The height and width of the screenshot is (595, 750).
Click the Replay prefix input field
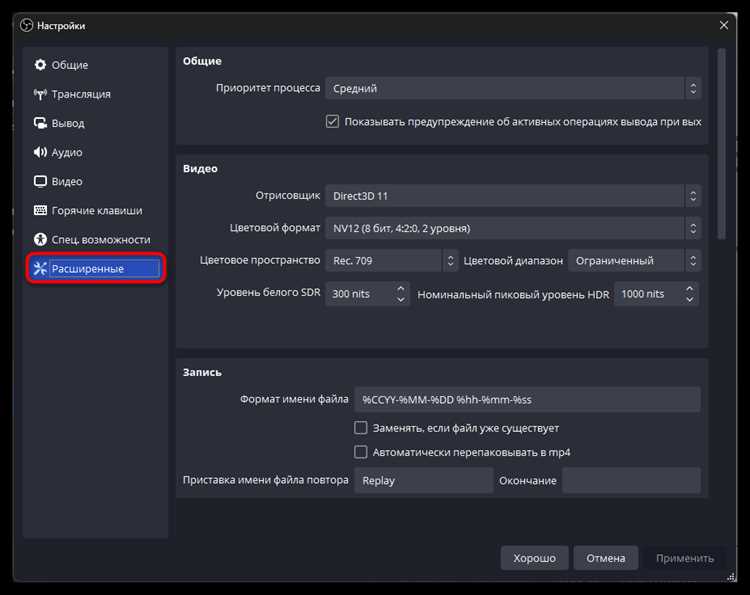(x=424, y=481)
